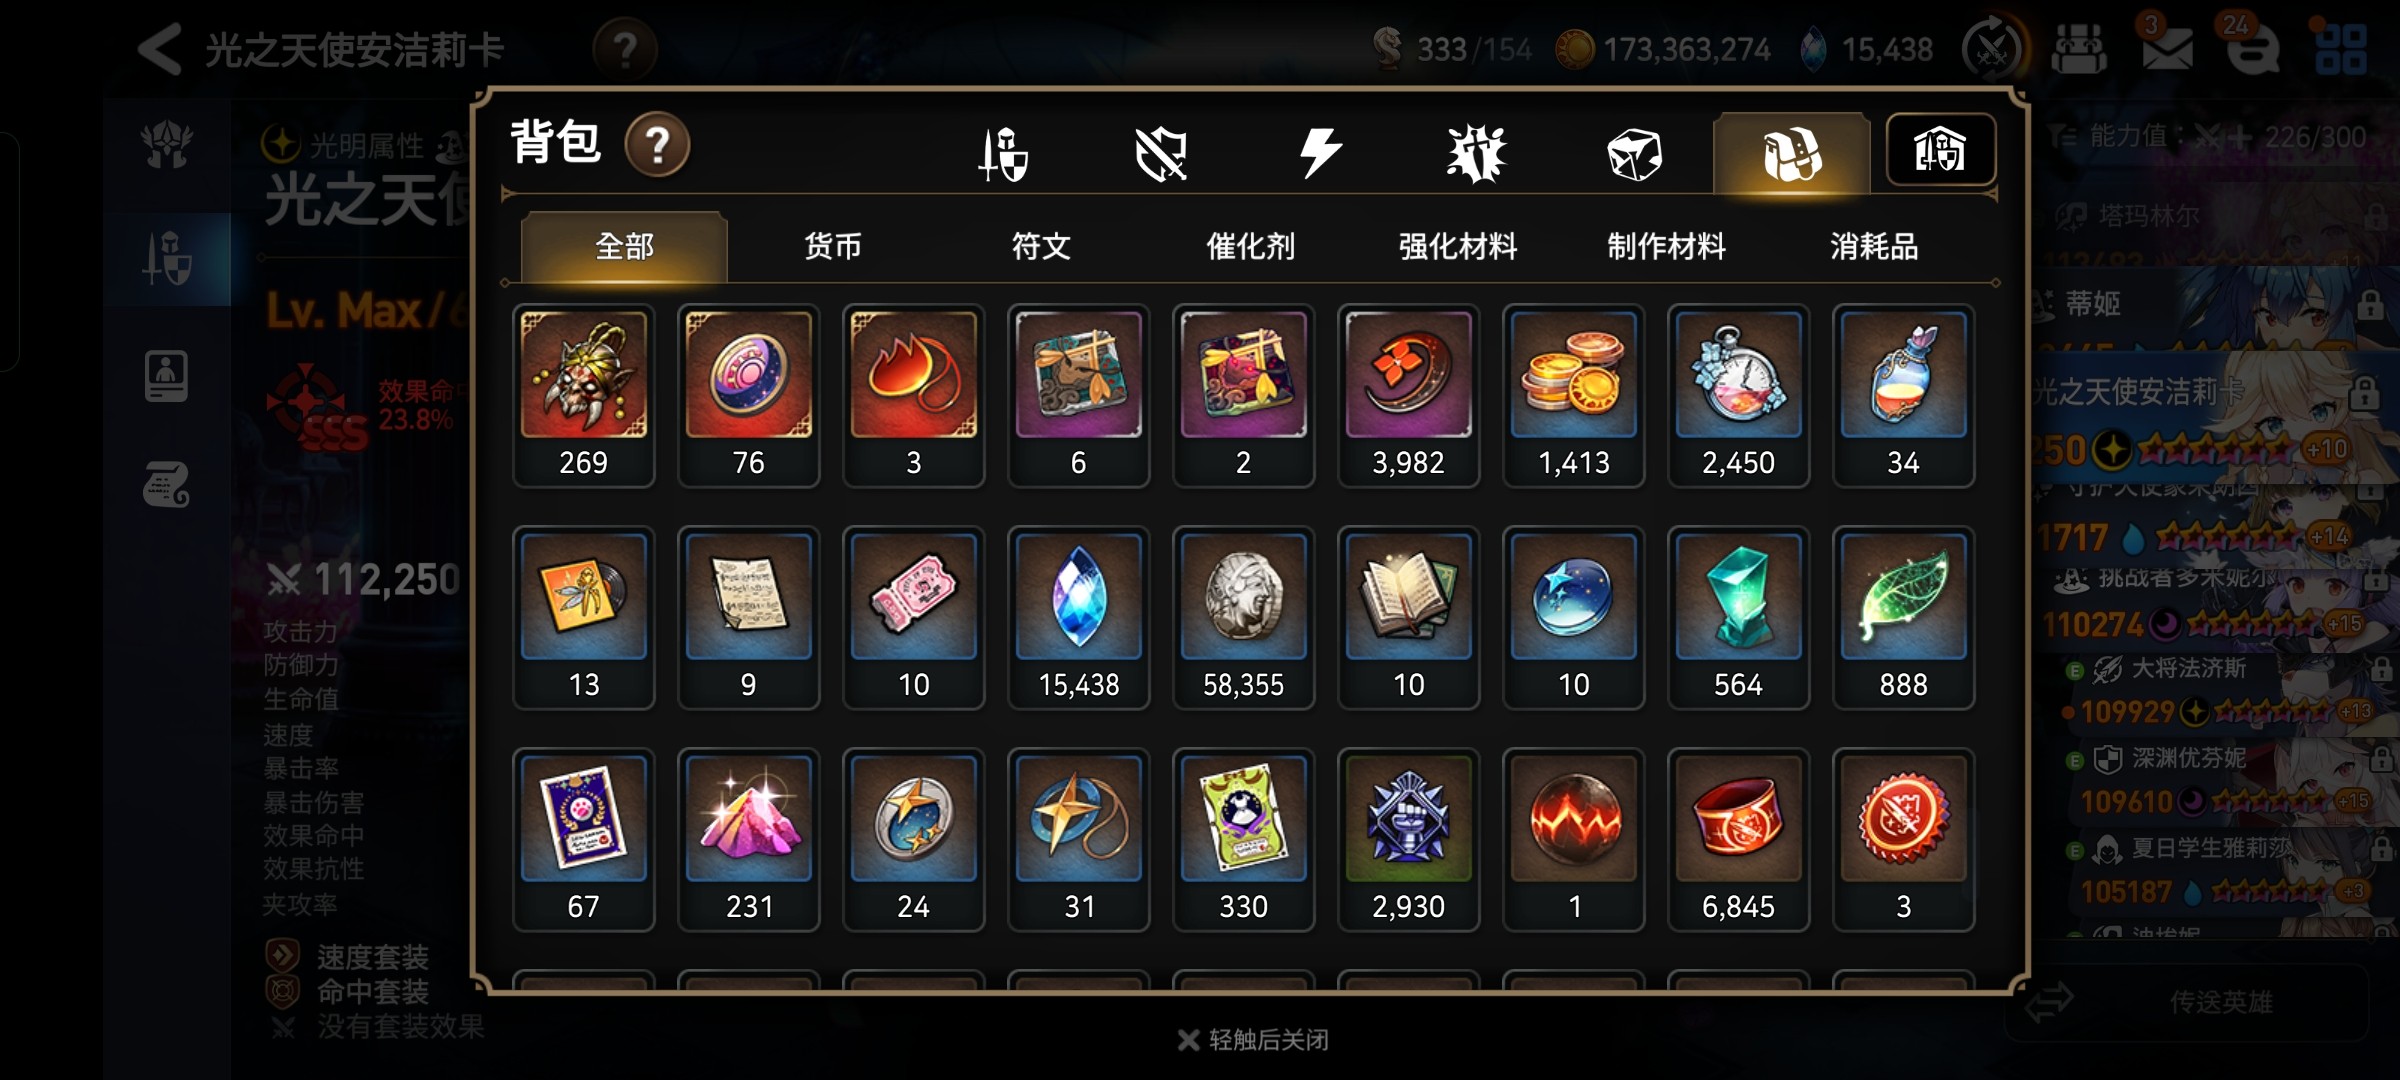This screenshot has width=2400, height=1080.
Task: Click the back arrow beside hero name
Action: (x=160, y=48)
